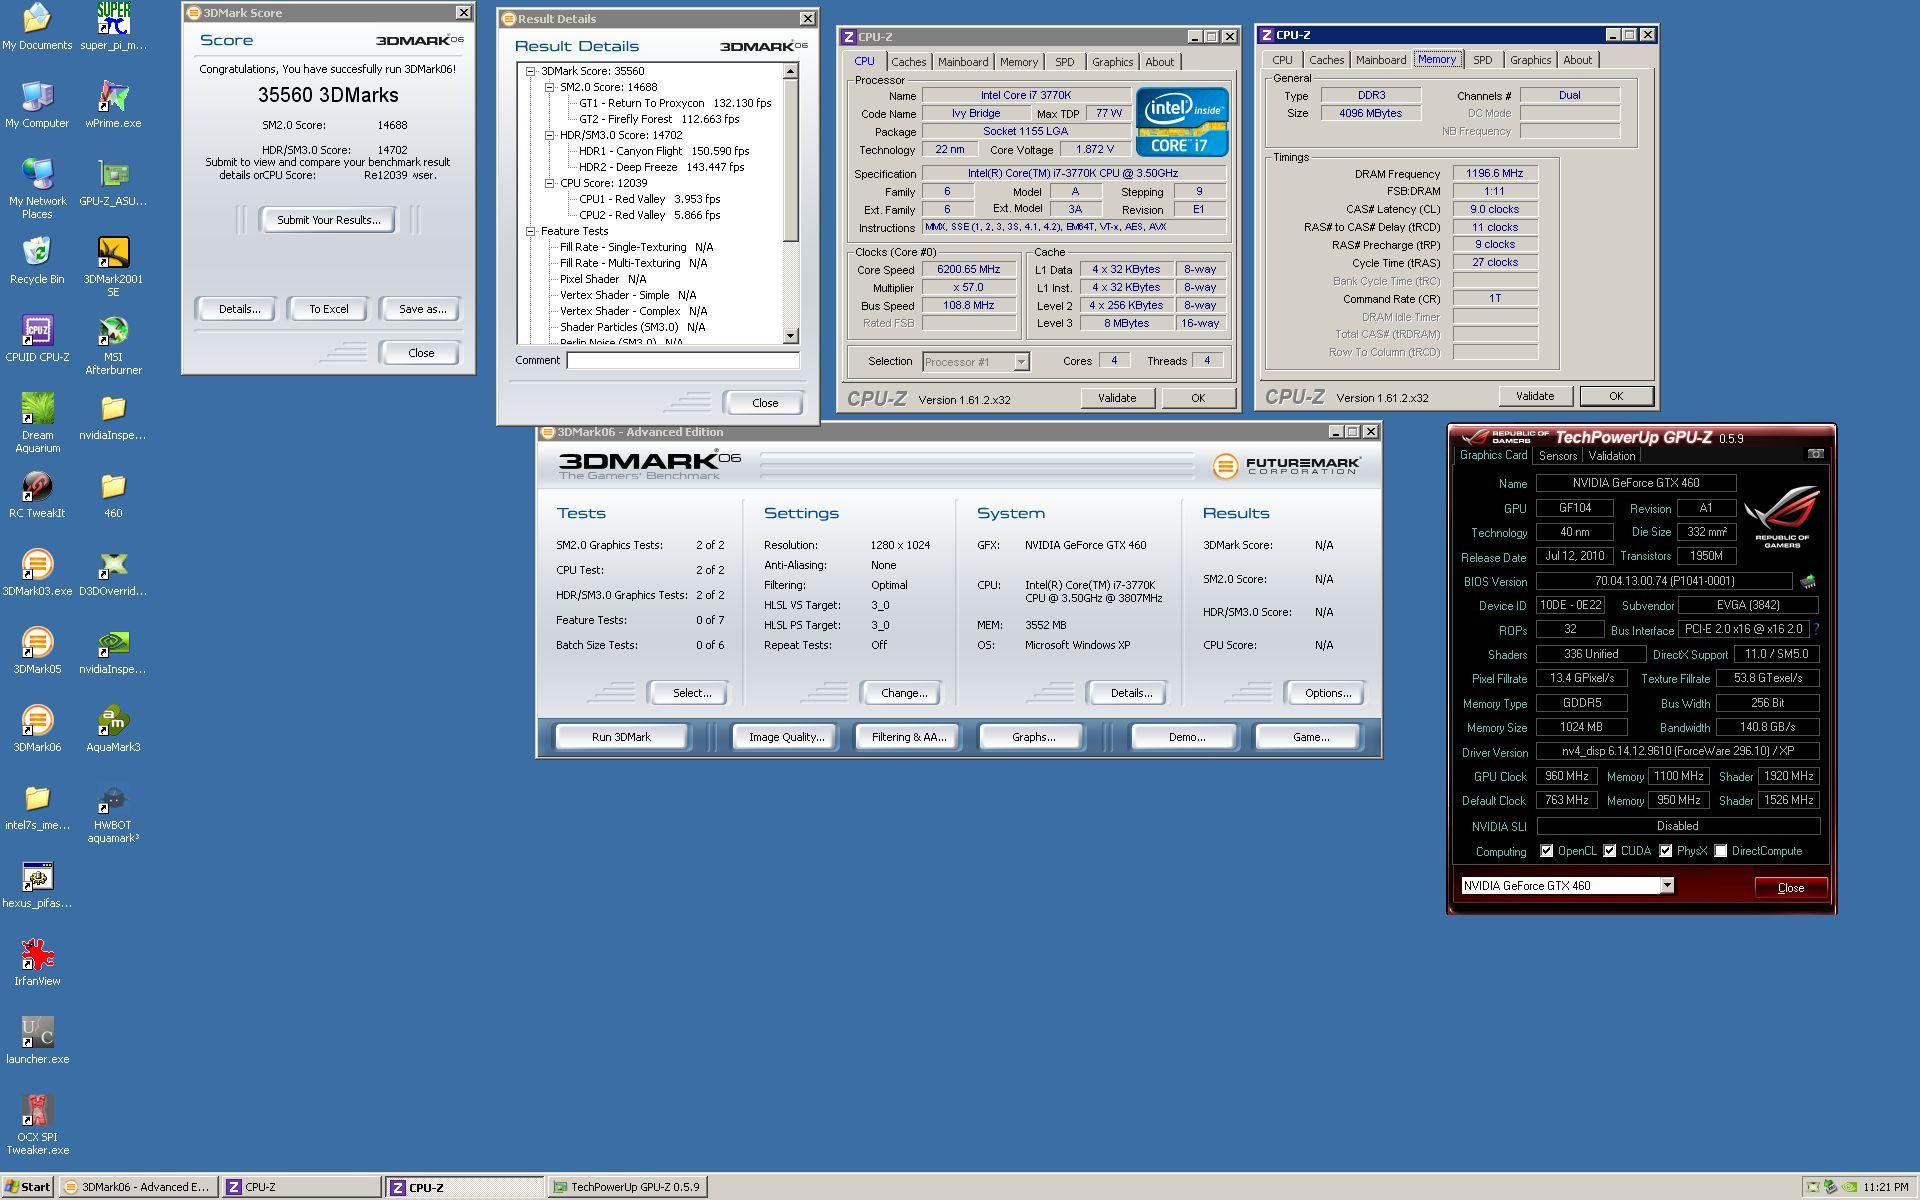This screenshot has width=1920, height=1200.
Task: Launch D3DOverrider desktop icon
Action: pyautogui.click(x=113, y=573)
